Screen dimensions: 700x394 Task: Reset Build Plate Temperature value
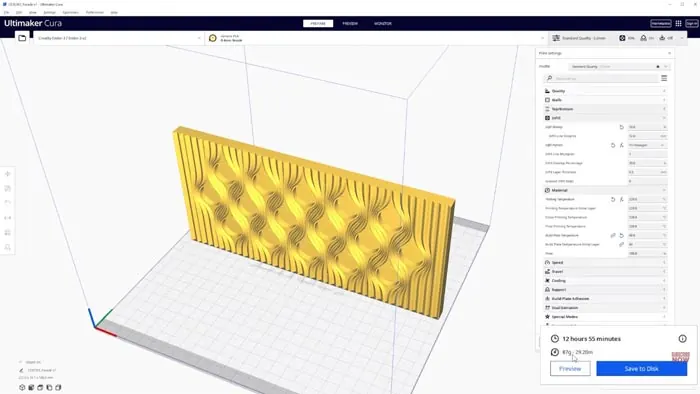coord(621,236)
